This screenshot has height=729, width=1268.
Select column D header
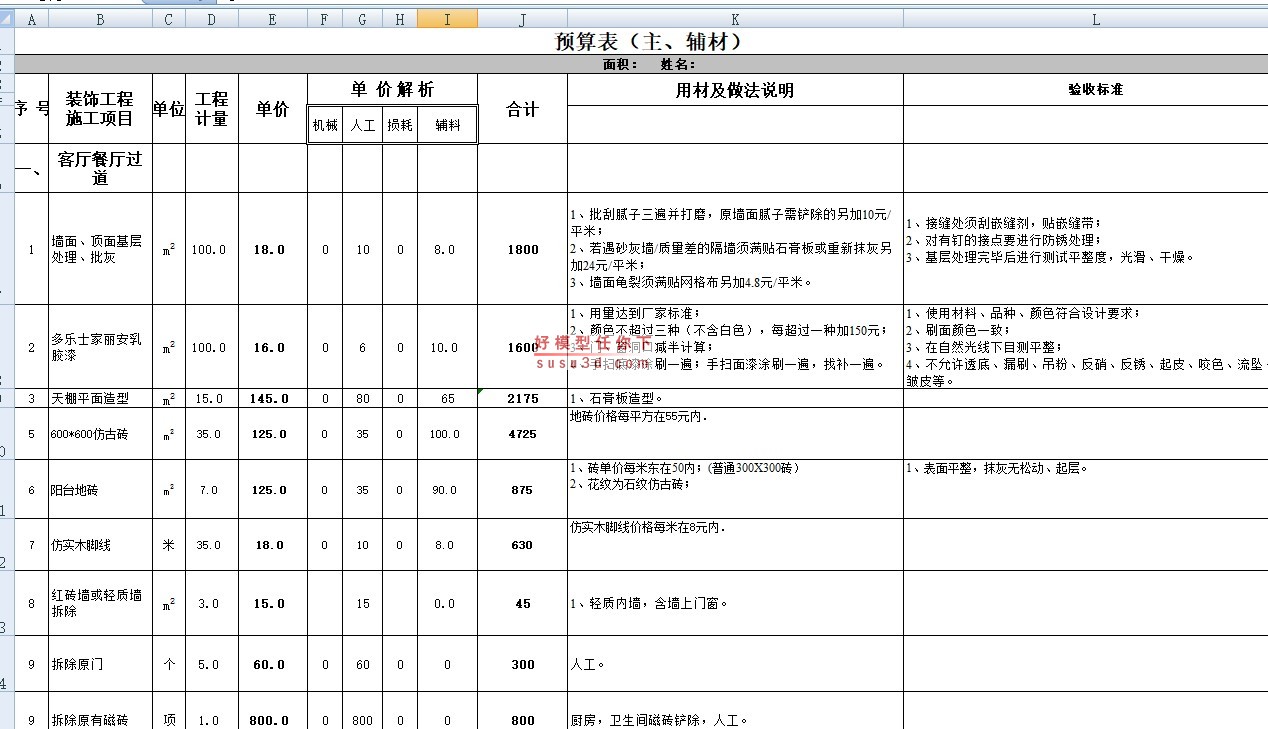[212, 19]
